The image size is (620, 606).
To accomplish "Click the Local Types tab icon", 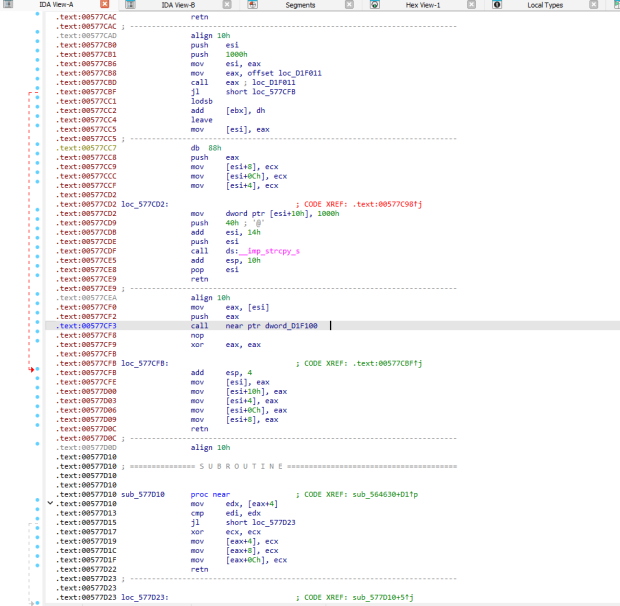I will click(x=497, y=5).
